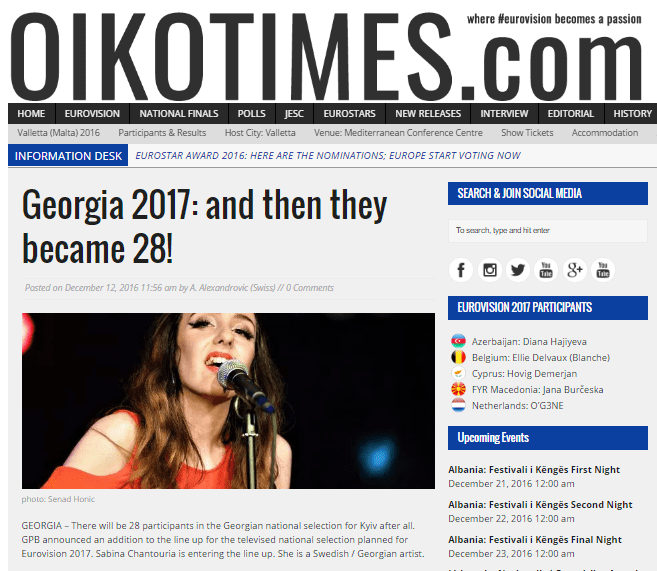
Task: Click the Belgium flag icon
Action: 458,357
